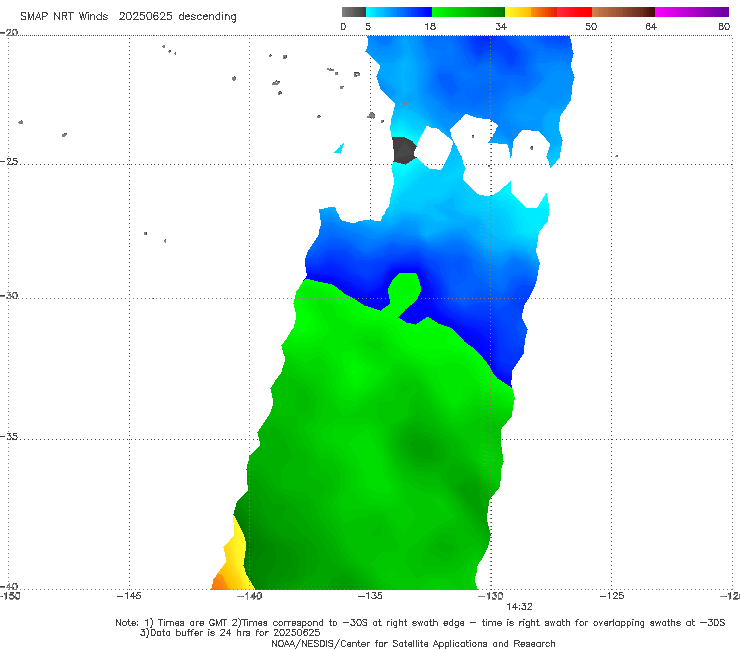Click the dark gray wind patch on the map
The image size is (740, 650).
click(x=404, y=151)
